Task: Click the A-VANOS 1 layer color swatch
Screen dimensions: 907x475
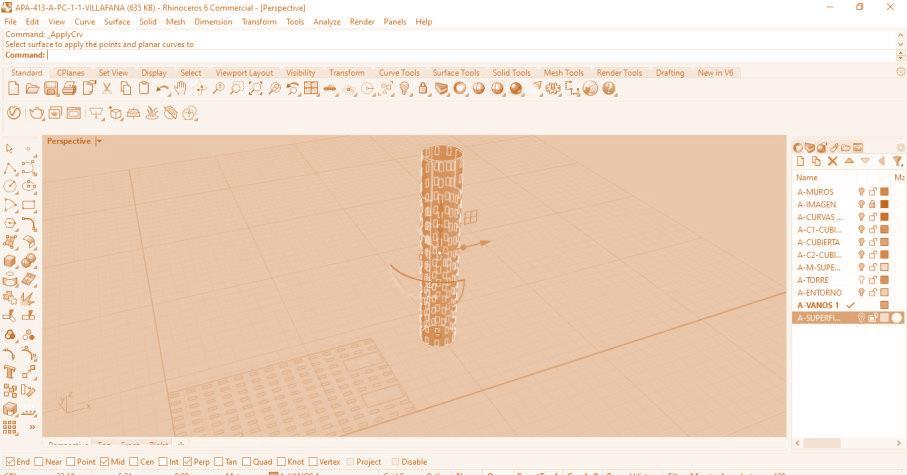Action: pos(884,305)
